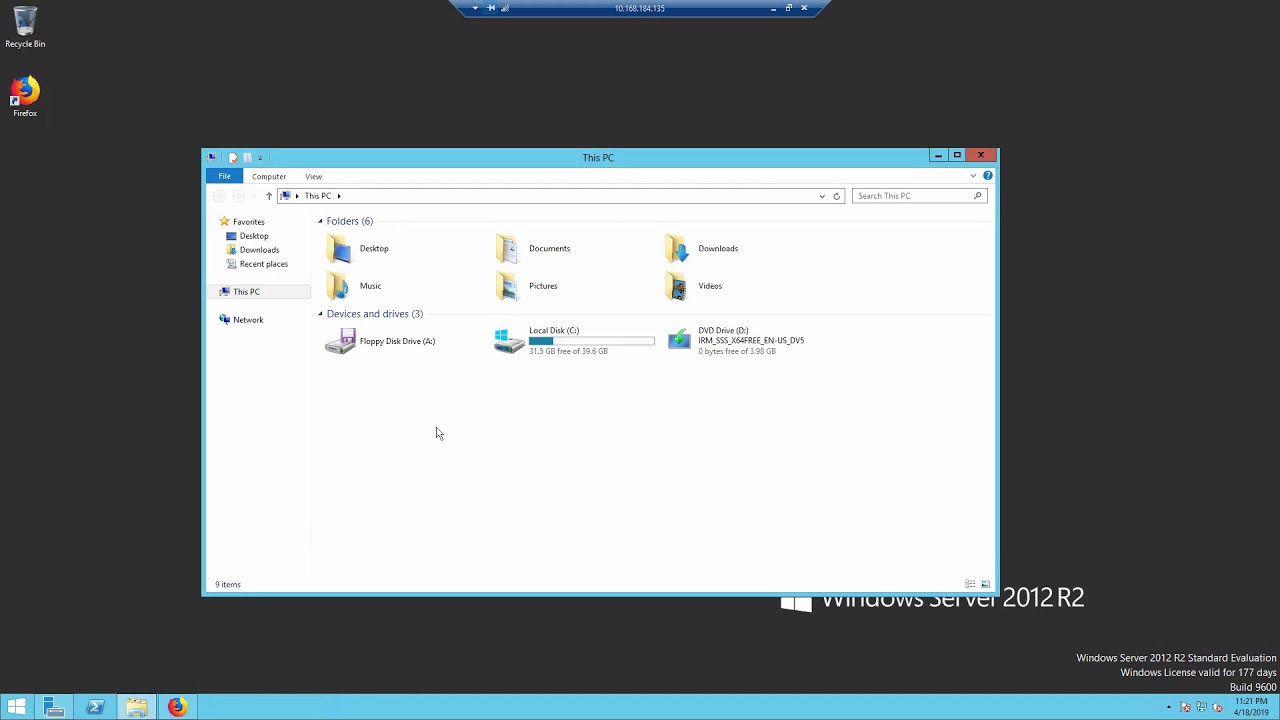
Task: Open the remote session bar dropdown arrow
Action: (475, 8)
